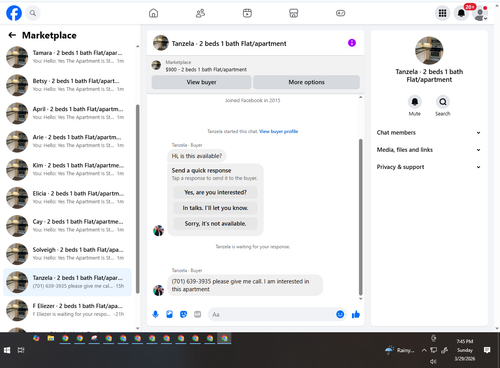Go to Home feed icon

point(153,13)
